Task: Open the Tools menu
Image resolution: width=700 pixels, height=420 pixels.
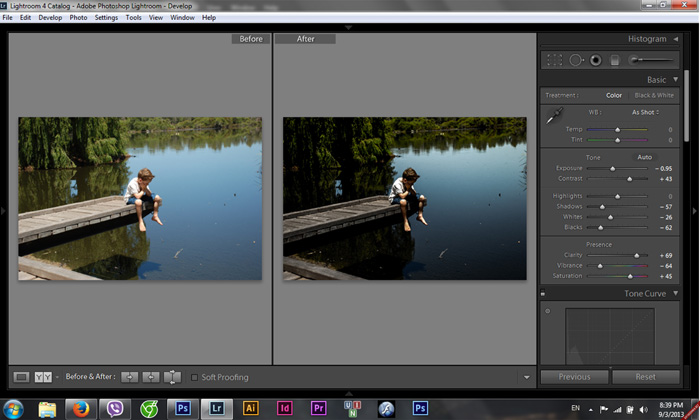Action: (x=133, y=17)
